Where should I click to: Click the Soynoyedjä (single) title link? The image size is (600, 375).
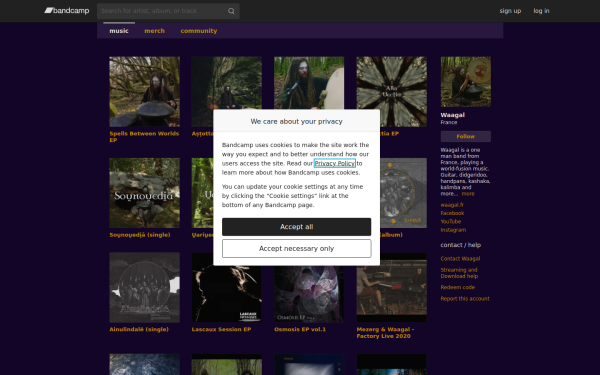coord(140,235)
